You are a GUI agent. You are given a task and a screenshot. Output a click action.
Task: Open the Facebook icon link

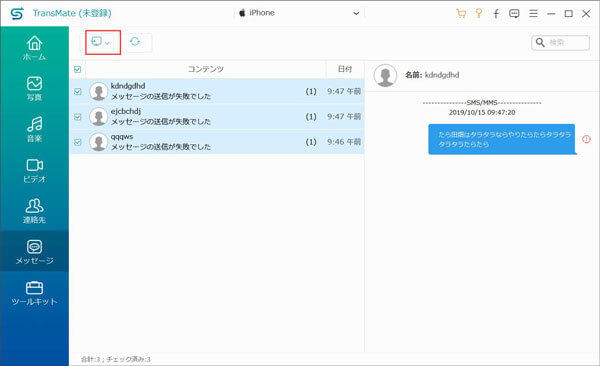point(496,14)
